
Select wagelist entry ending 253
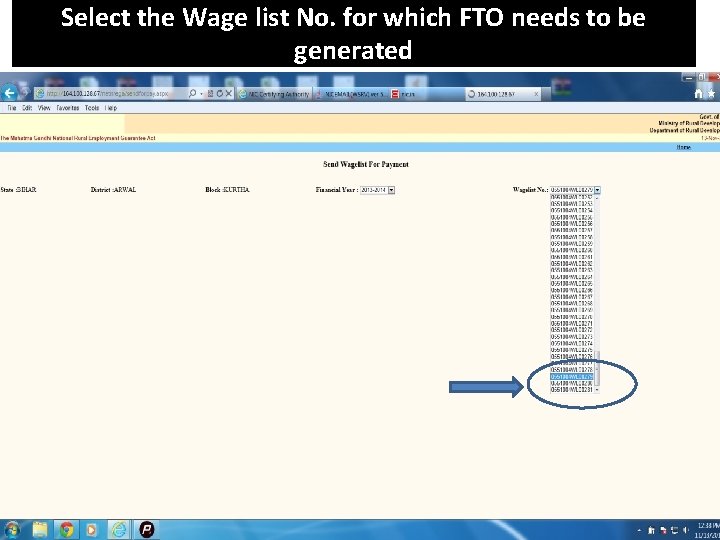pos(571,203)
